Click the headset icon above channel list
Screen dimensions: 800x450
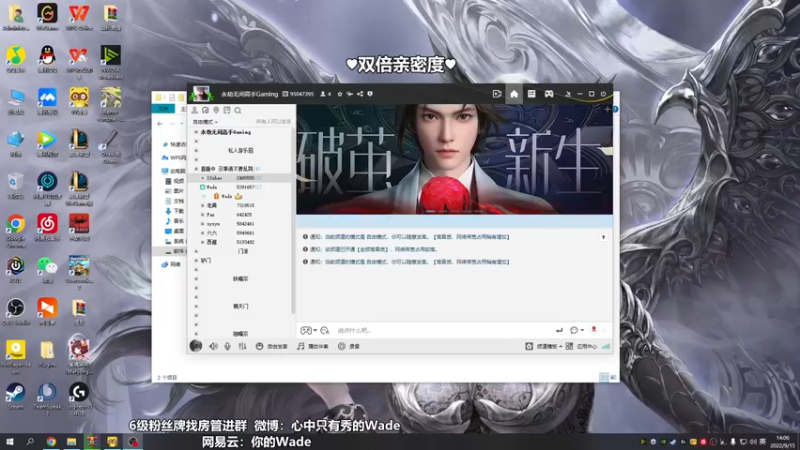[205, 110]
